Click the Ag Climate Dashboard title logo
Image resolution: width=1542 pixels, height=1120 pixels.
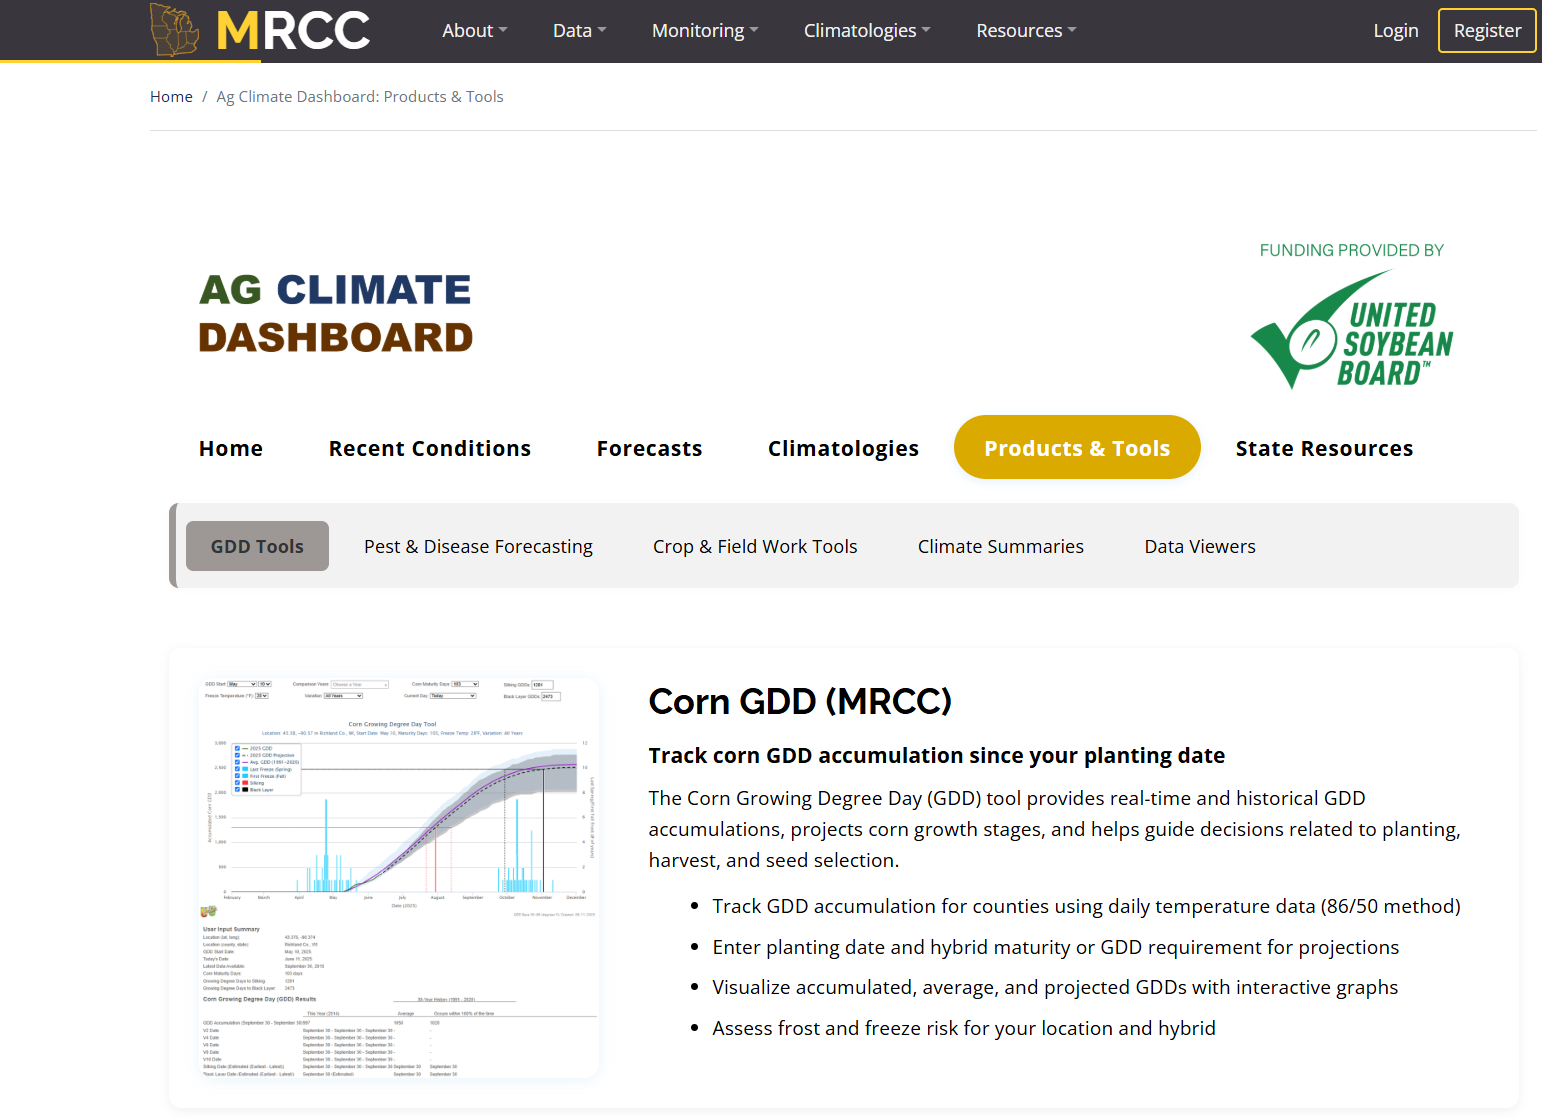(x=335, y=313)
